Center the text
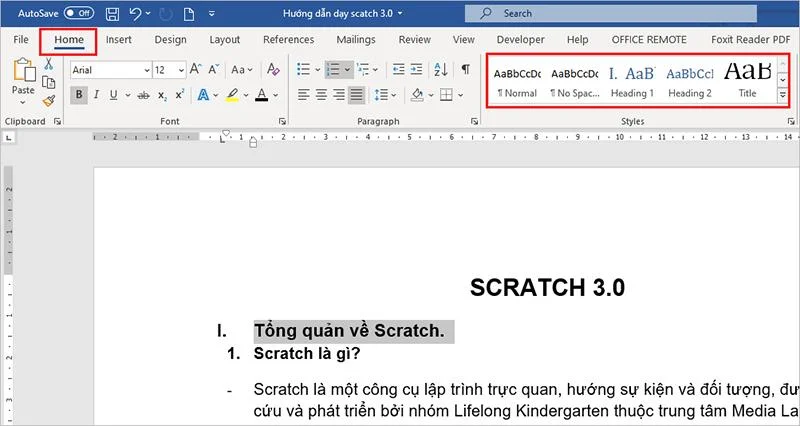 (321, 95)
